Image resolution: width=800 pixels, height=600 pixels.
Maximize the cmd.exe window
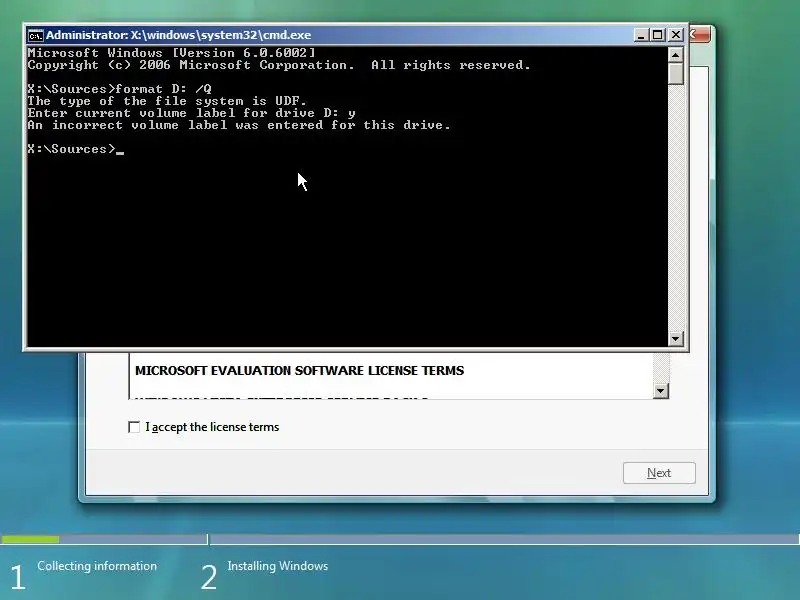point(658,35)
